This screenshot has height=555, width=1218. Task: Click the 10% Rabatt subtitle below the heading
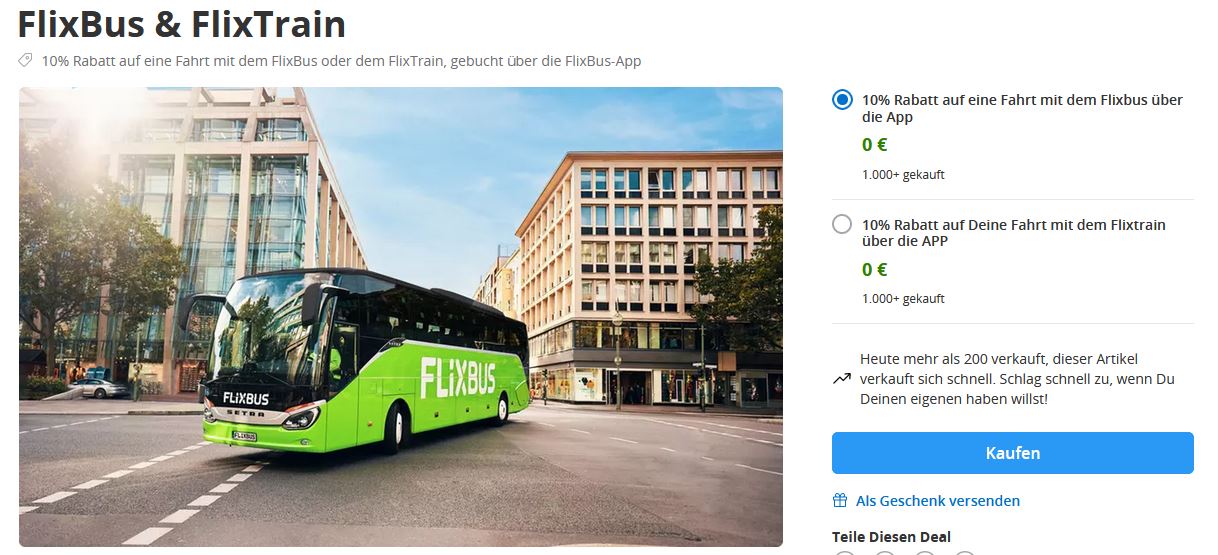click(341, 61)
